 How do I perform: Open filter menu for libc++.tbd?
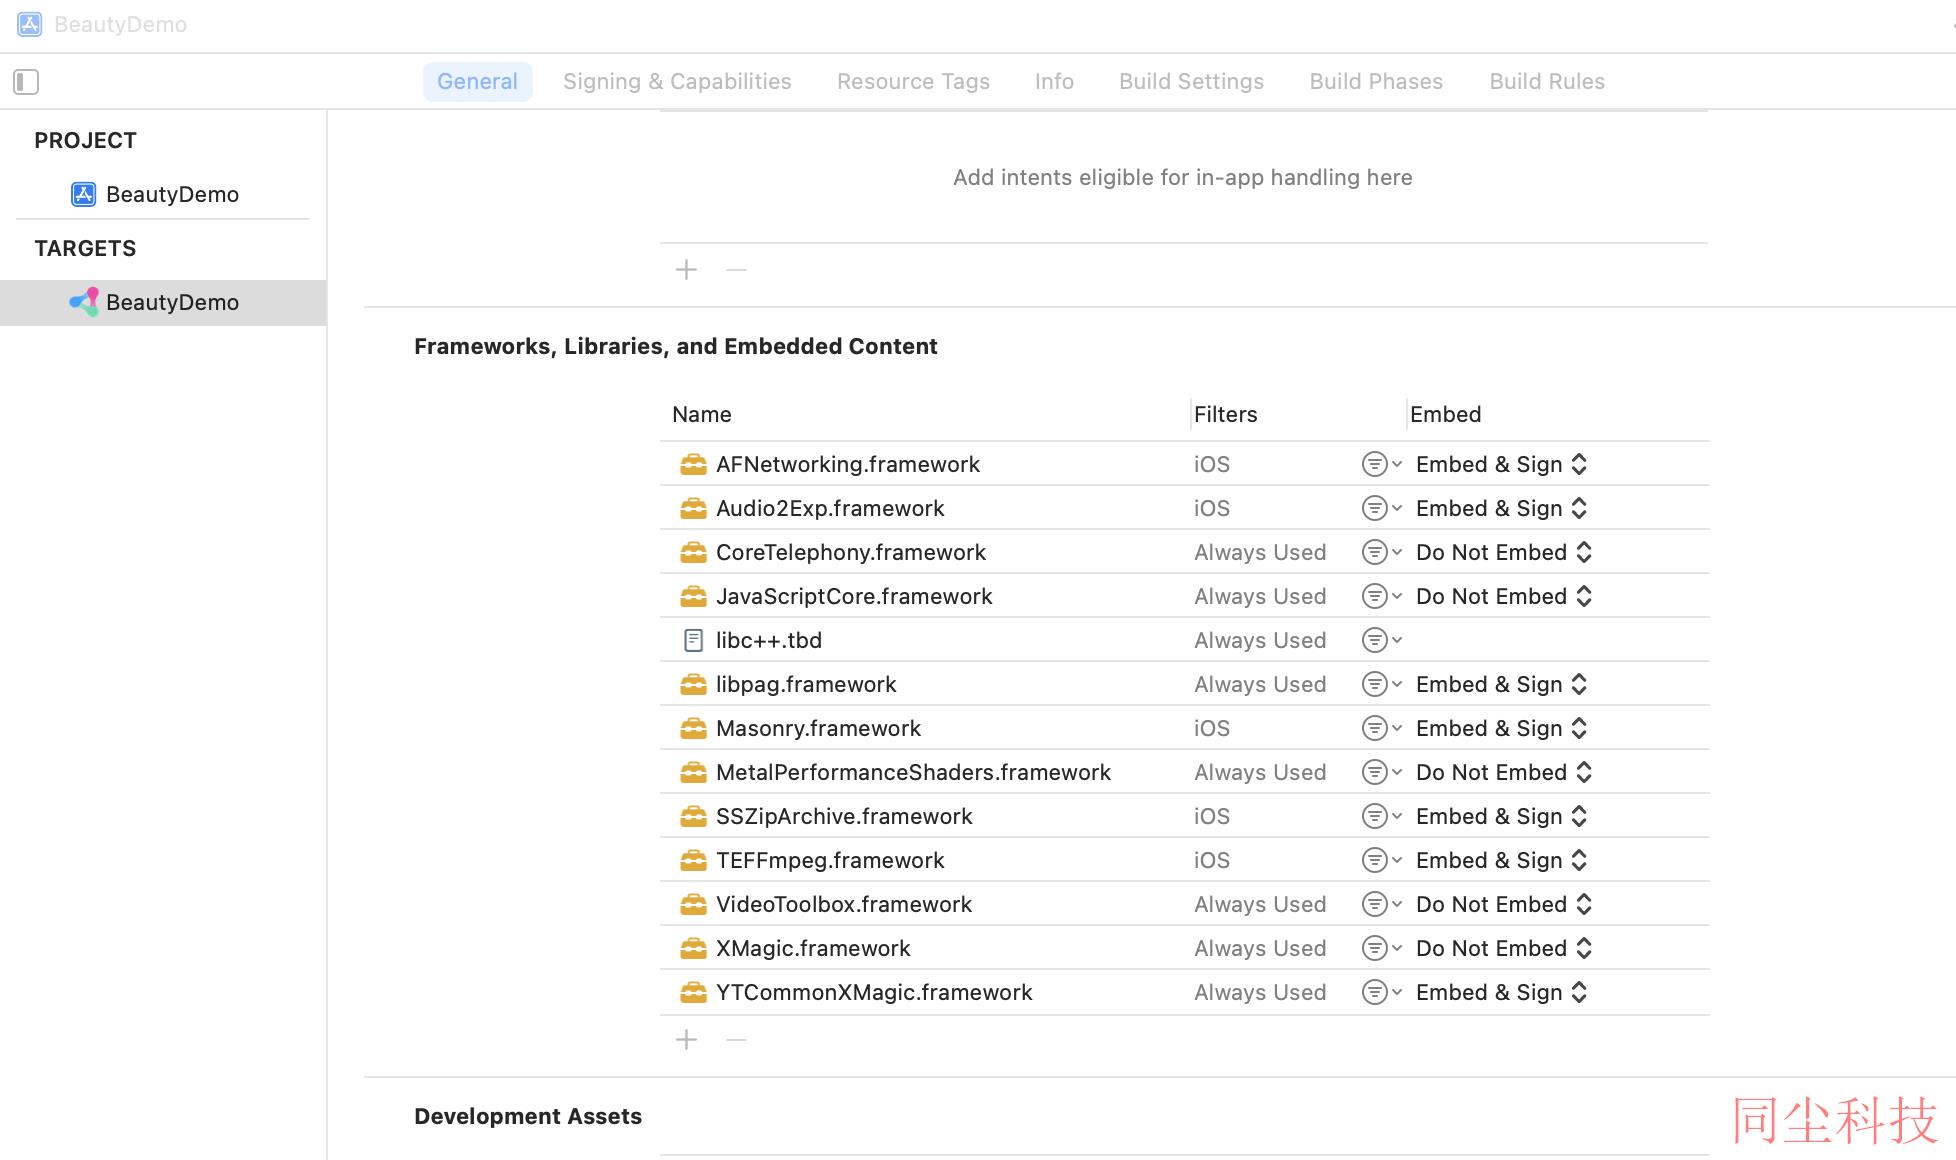[x=1382, y=640]
